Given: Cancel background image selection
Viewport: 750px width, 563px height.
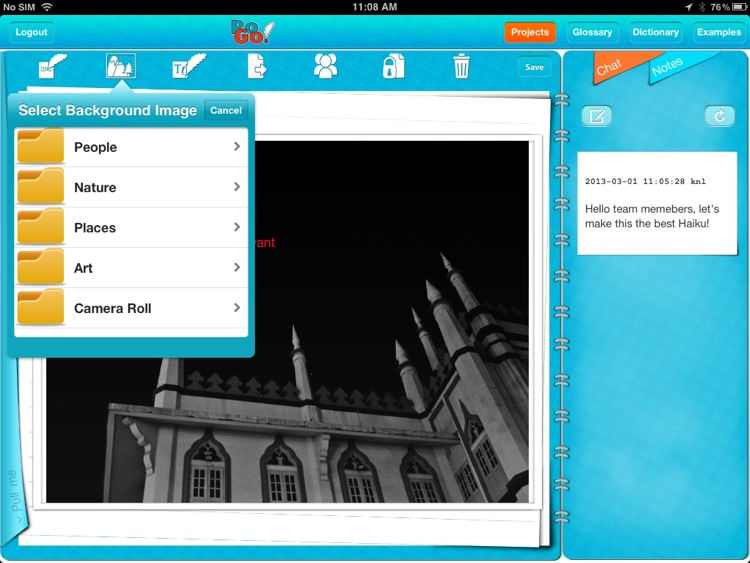Looking at the screenshot, I should [x=226, y=111].
